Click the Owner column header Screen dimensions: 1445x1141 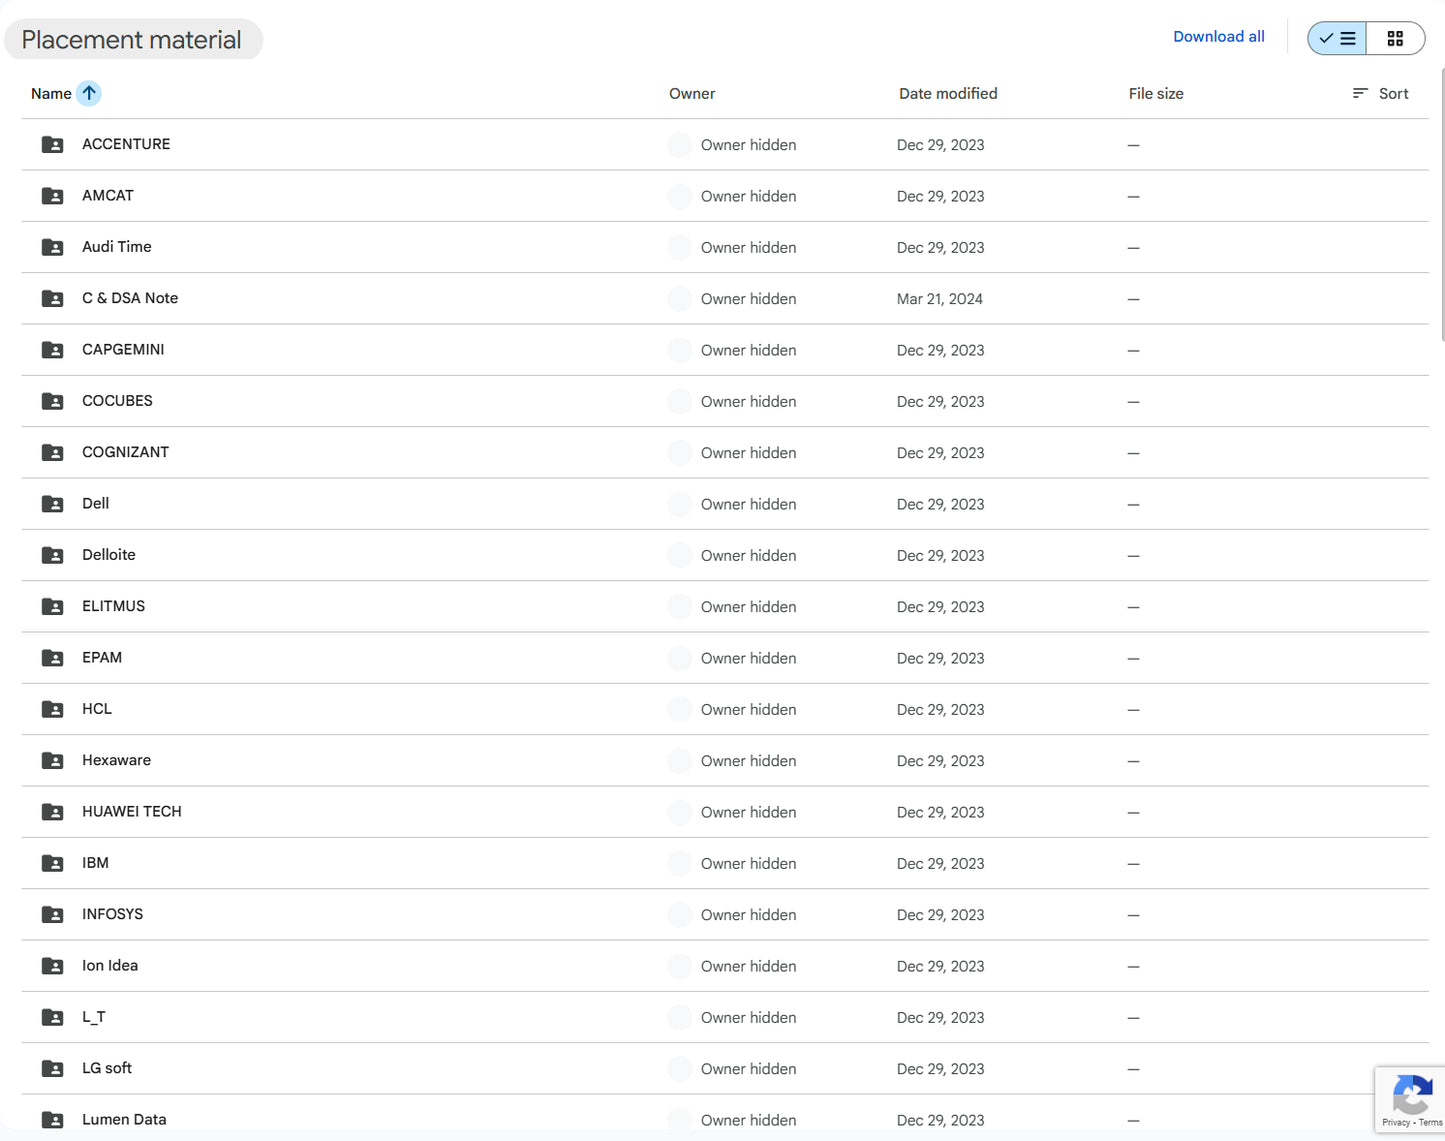click(691, 93)
